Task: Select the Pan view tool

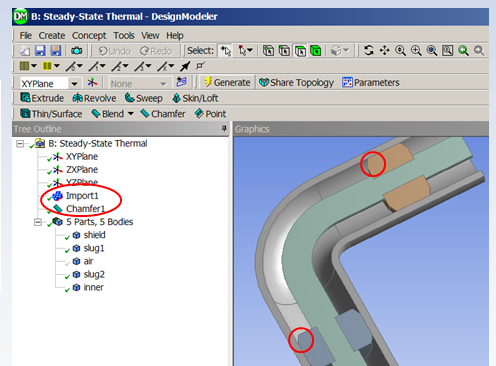Action: click(x=384, y=51)
